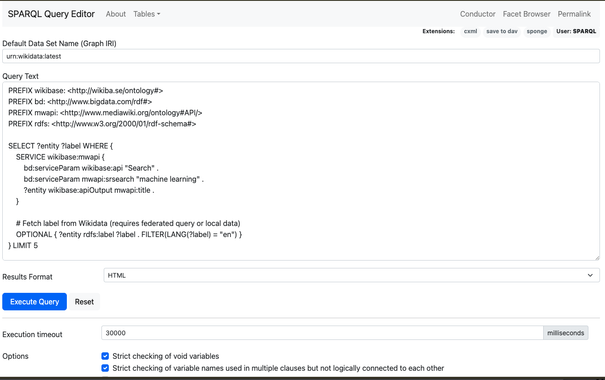This screenshot has height=380, width=605.
Task: Expand the Results Format HTML dropdown
Action: click(x=351, y=275)
